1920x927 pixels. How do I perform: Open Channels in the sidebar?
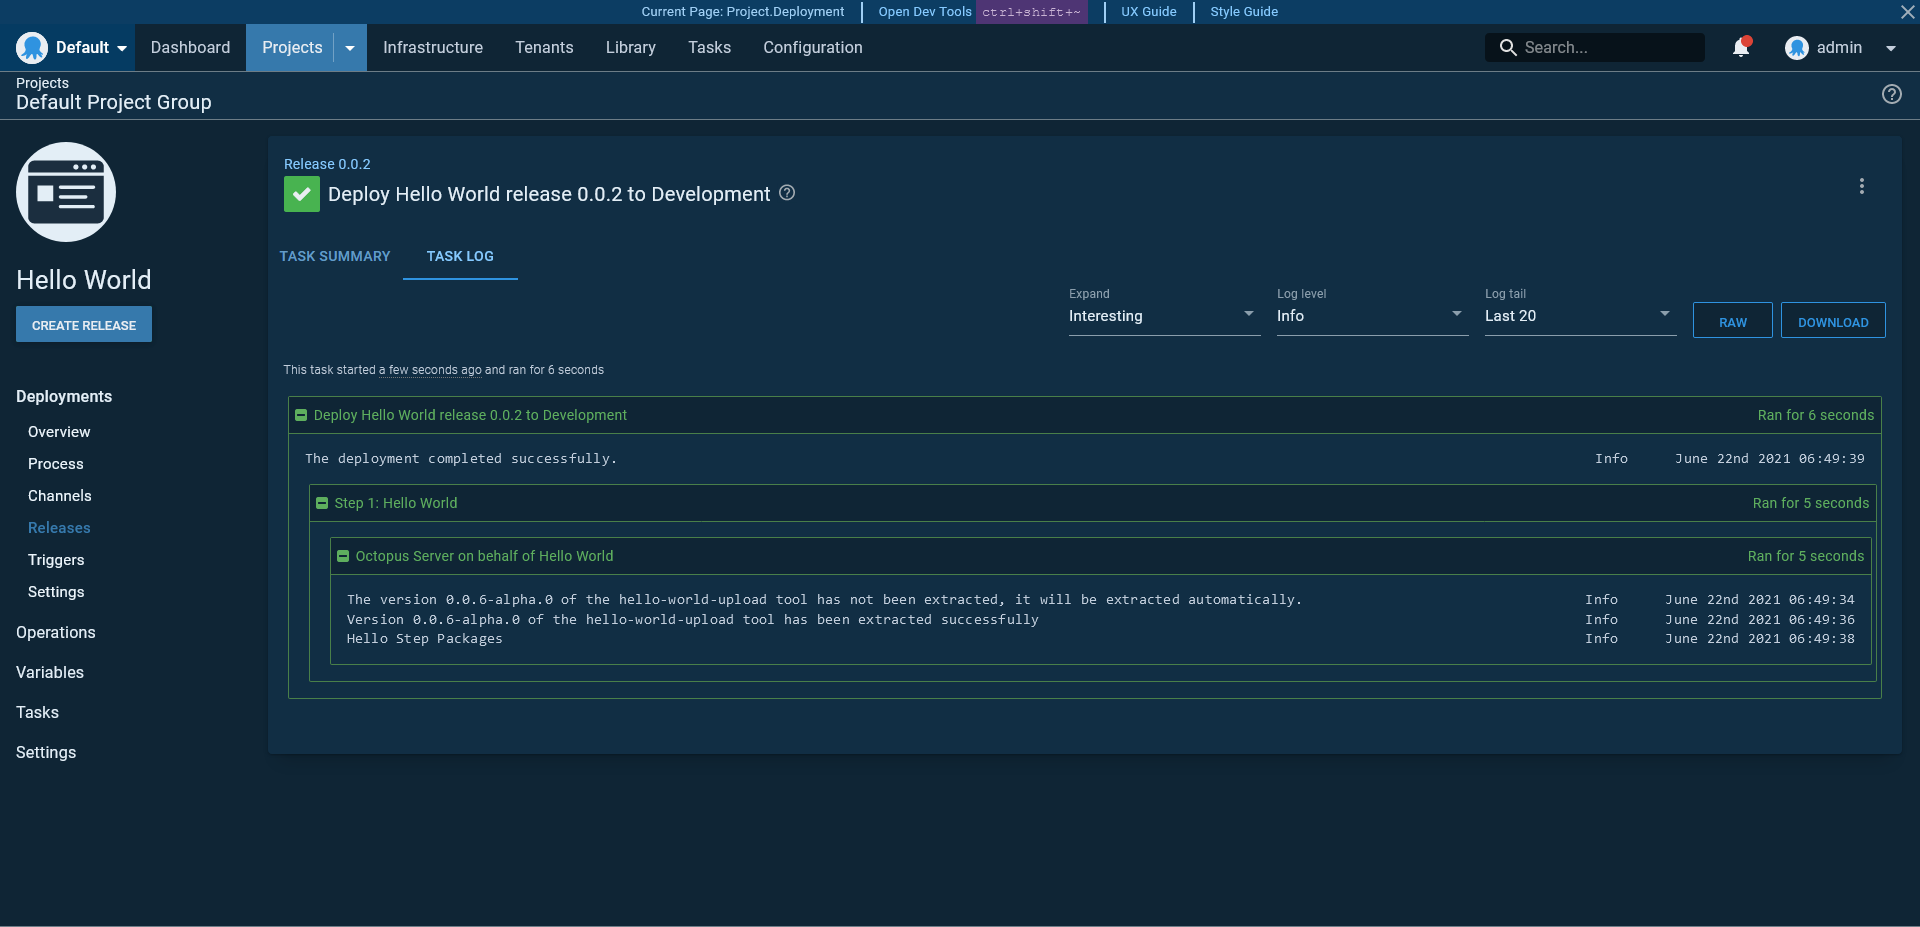[60, 496]
